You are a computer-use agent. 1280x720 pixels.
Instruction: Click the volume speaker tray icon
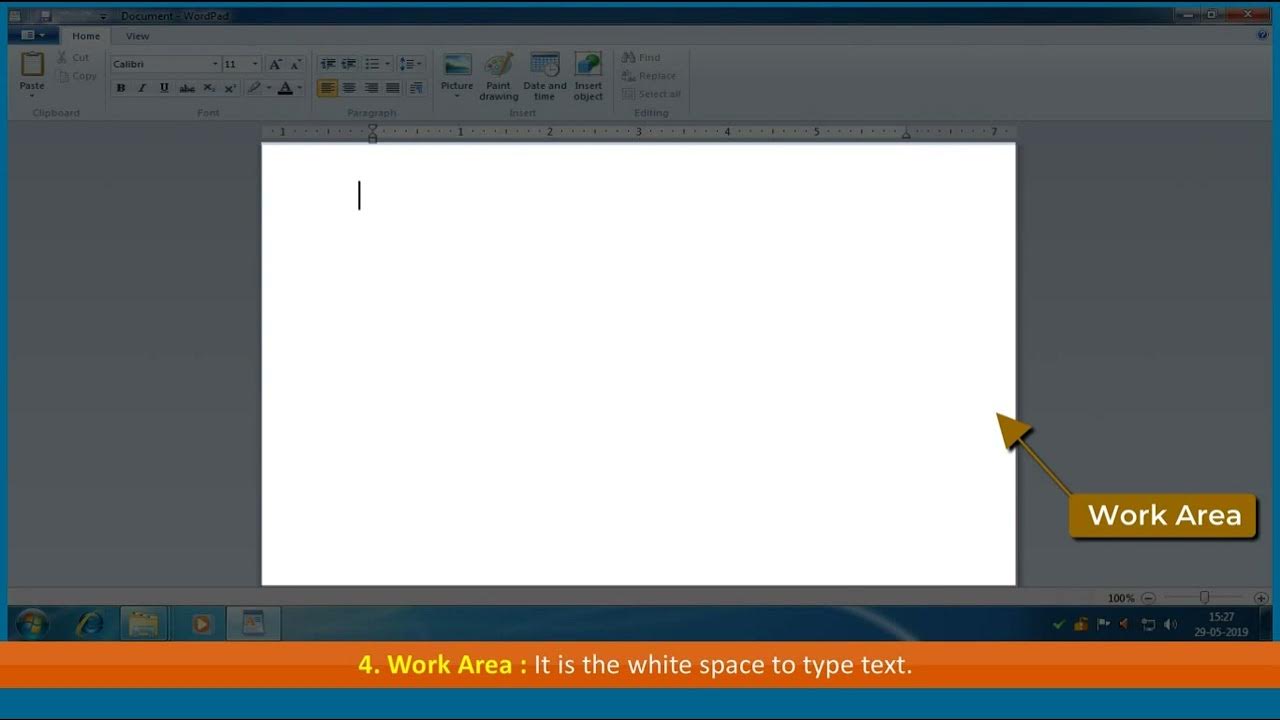(1170, 625)
